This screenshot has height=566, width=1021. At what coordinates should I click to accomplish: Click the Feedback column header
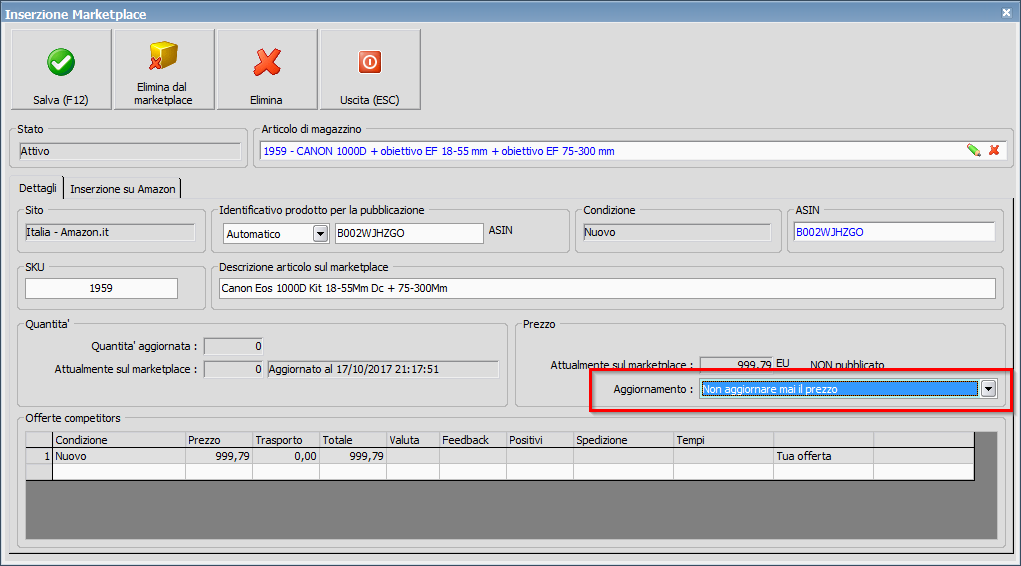[473, 440]
